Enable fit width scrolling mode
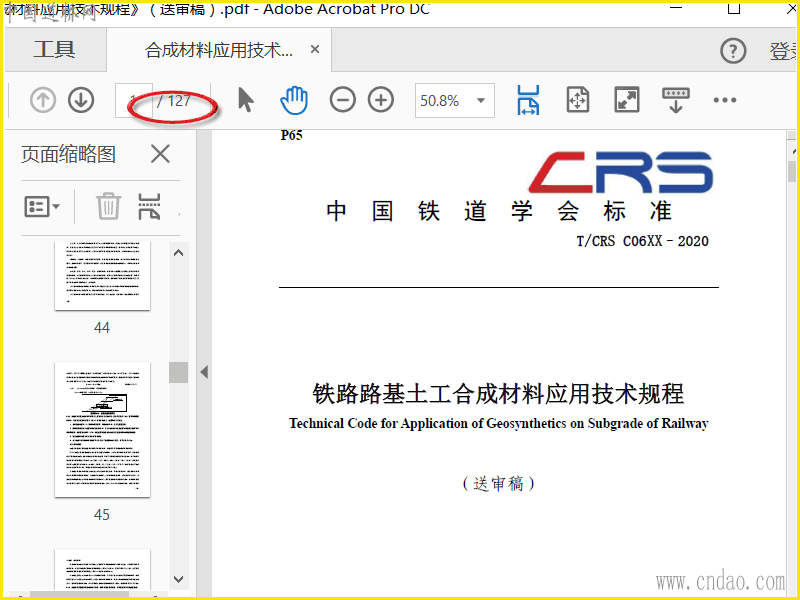Screen dimensions: 800x600 (528, 100)
